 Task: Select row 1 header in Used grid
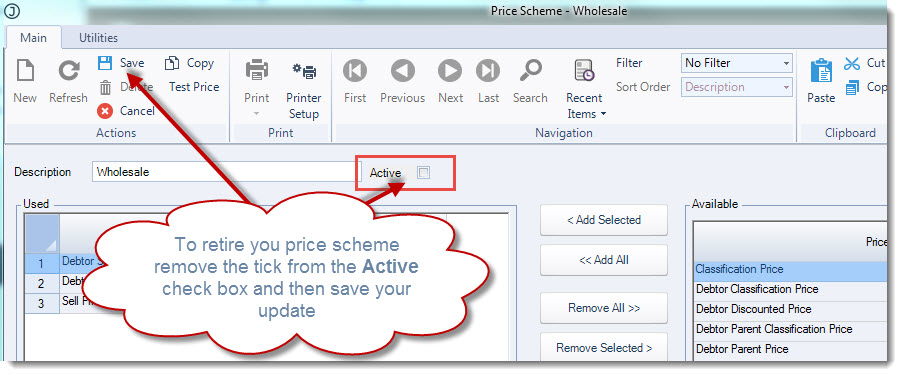point(41,263)
